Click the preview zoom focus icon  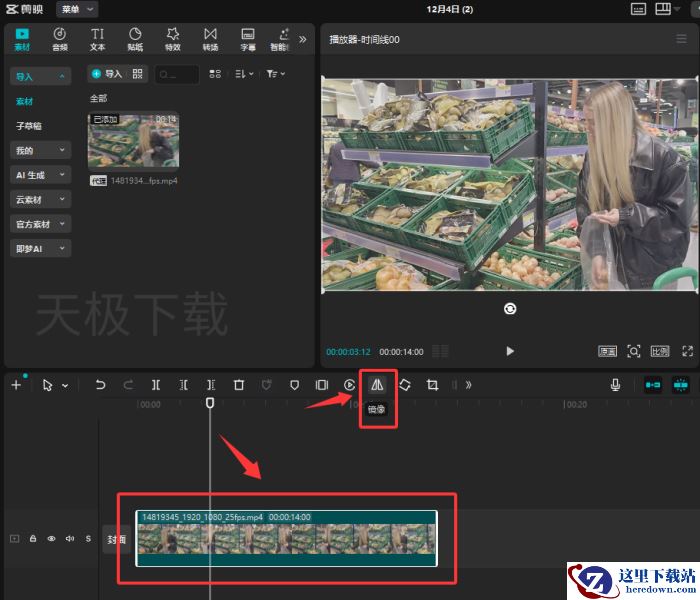point(633,351)
